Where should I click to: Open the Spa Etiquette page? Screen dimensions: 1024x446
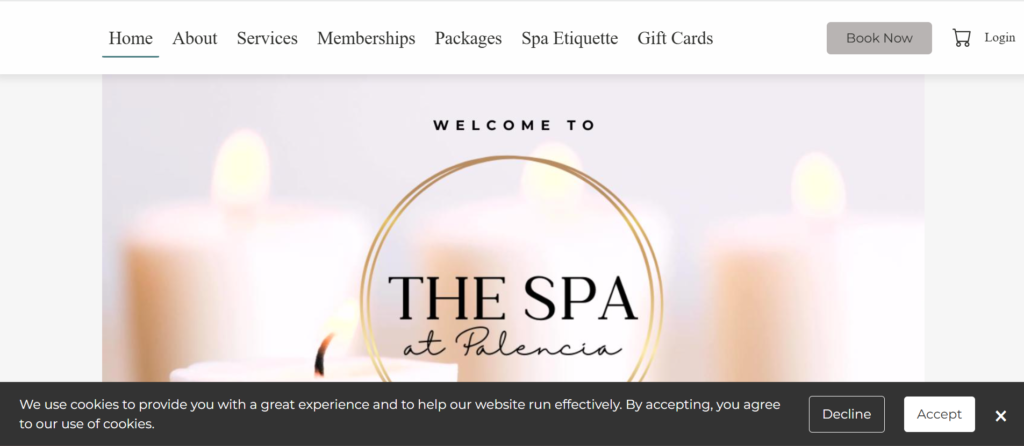click(x=569, y=39)
